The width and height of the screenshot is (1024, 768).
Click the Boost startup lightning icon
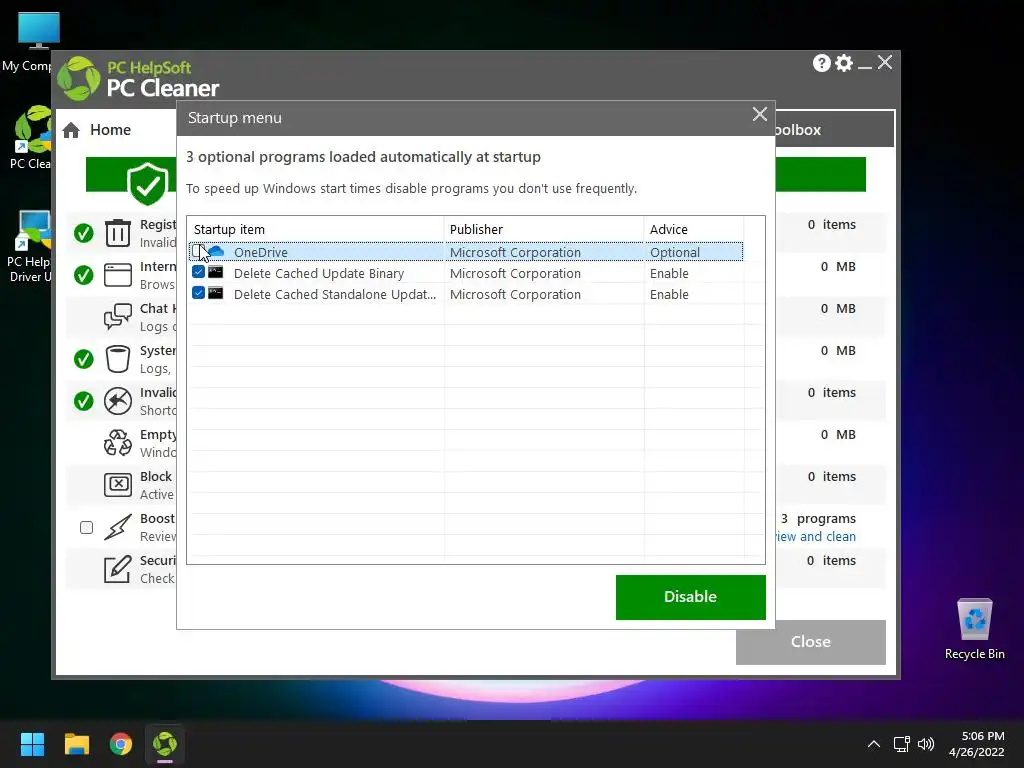point(118,527)
